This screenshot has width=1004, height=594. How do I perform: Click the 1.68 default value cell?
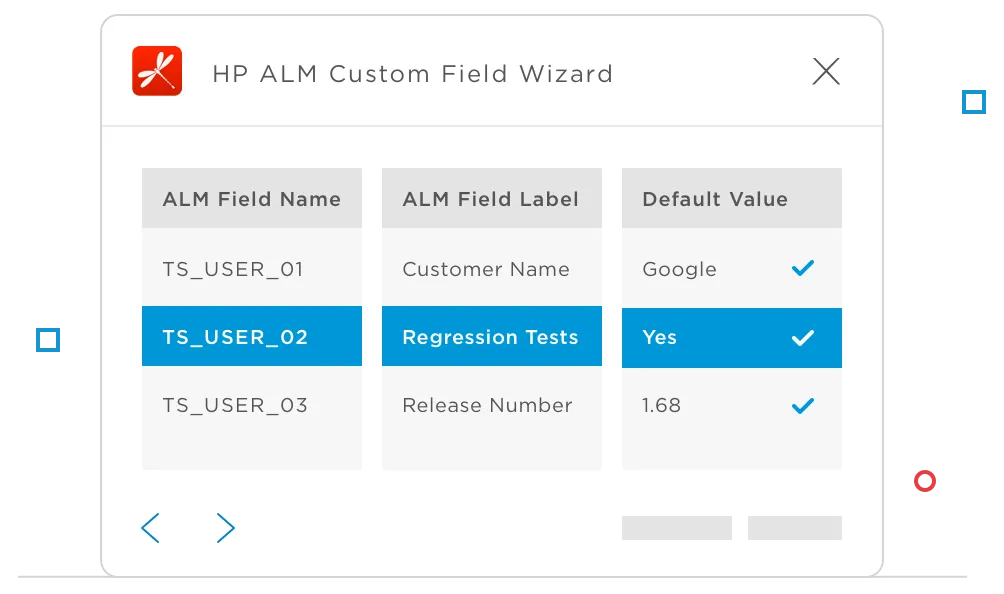(662, 405)
